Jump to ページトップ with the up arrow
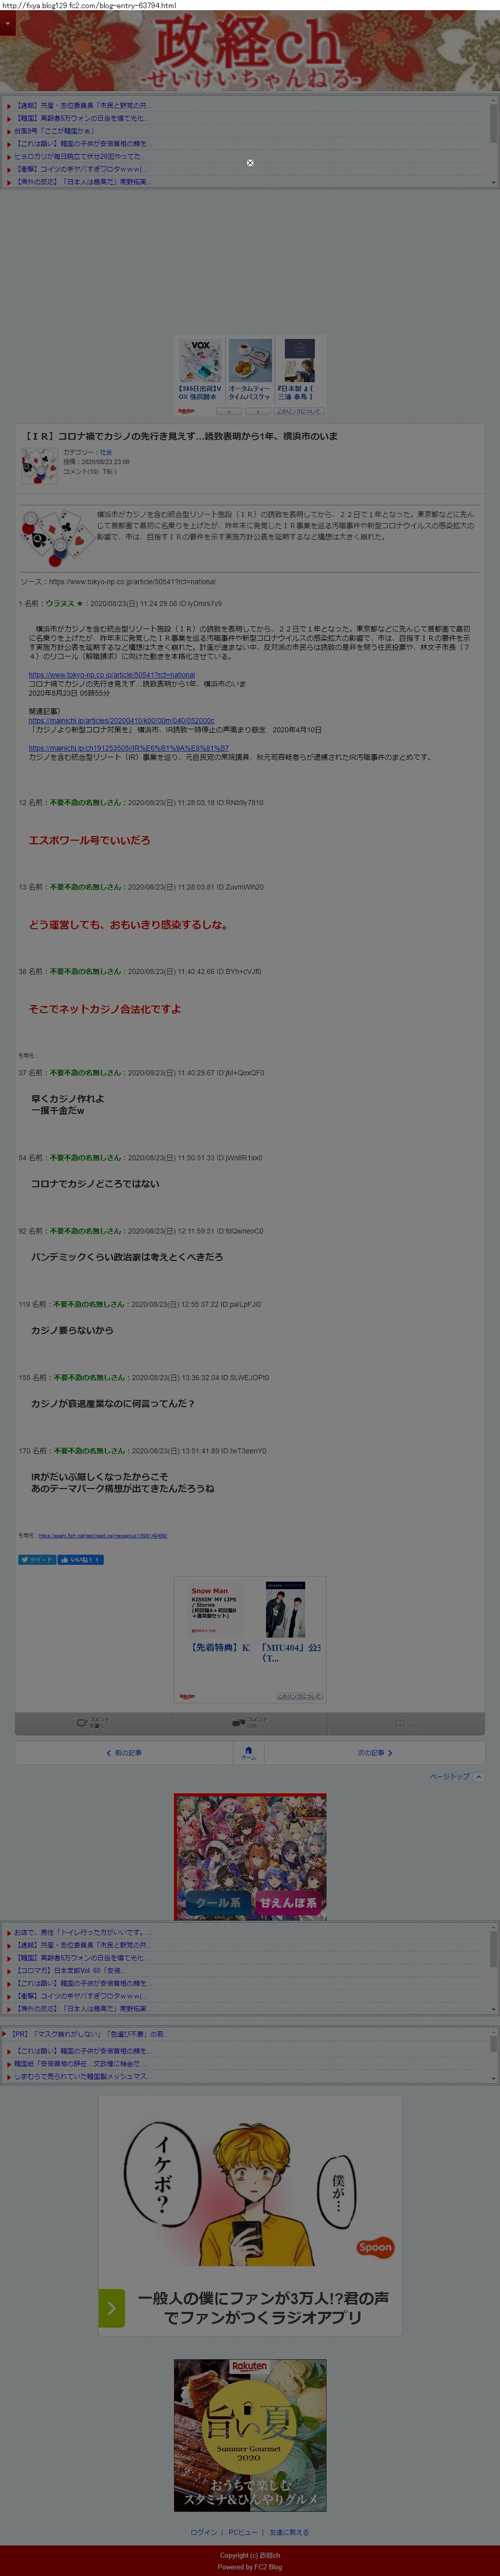 point(456,1776)
